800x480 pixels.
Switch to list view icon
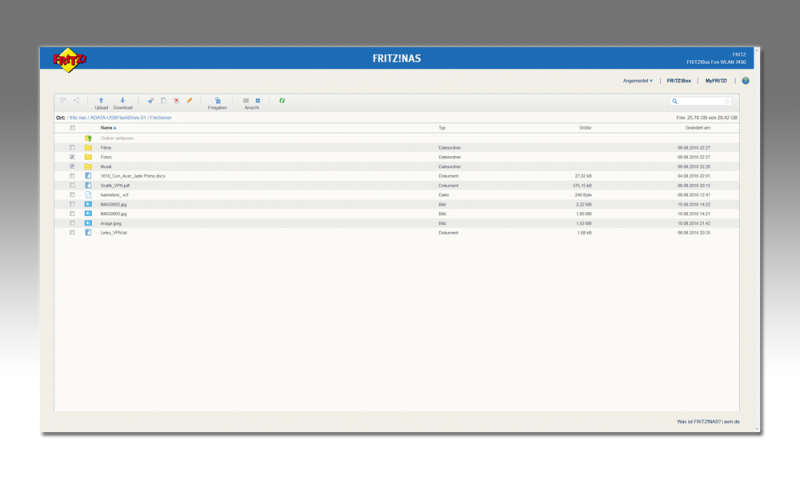tap(246, 100)
